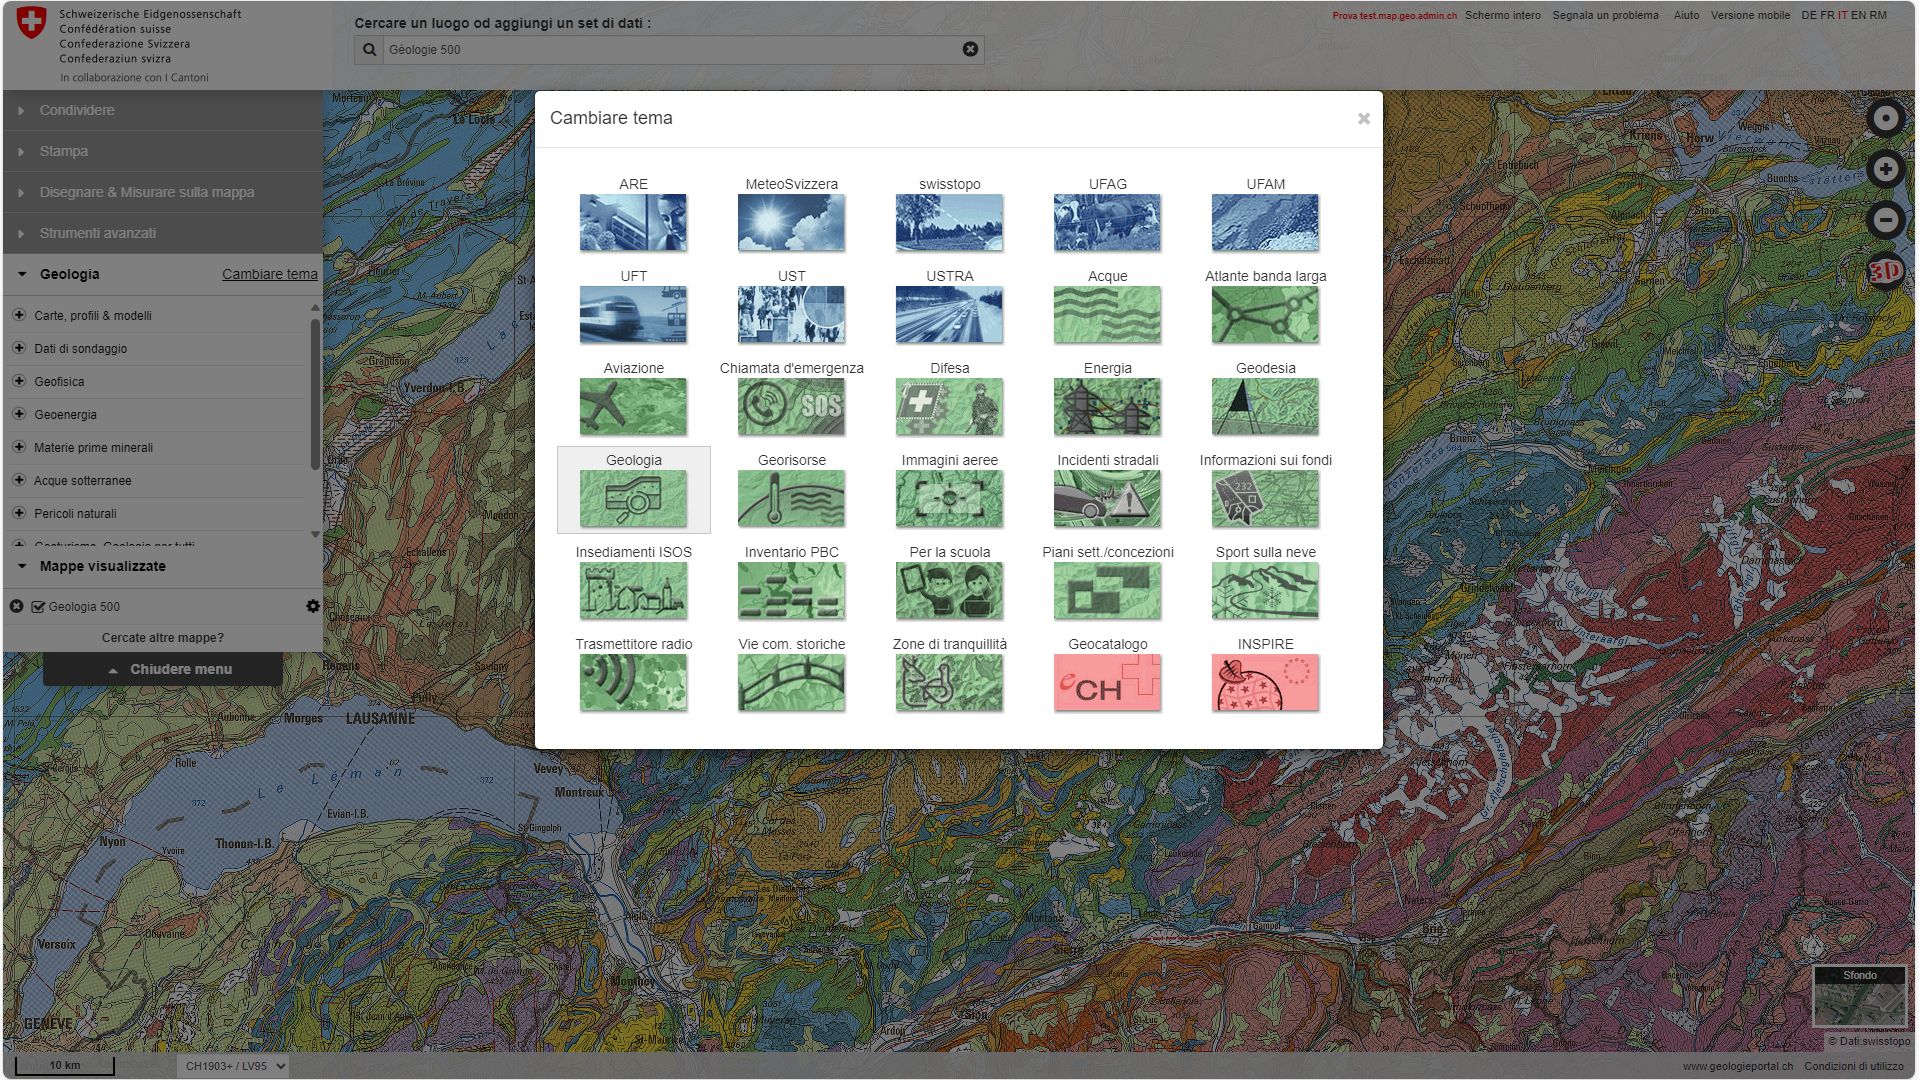Open Strumenti avanzati section
This screenshot has height=1080, width=1919.
[97, 233]
